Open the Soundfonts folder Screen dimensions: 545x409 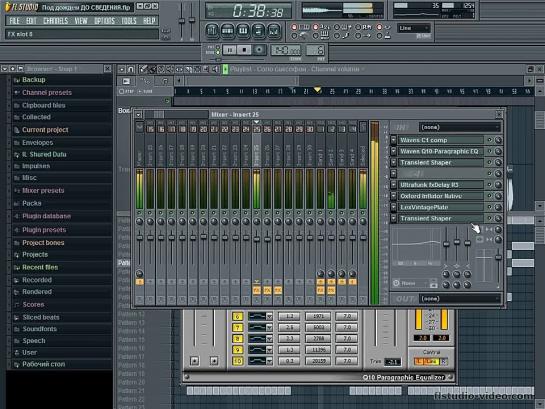(39, 329)
